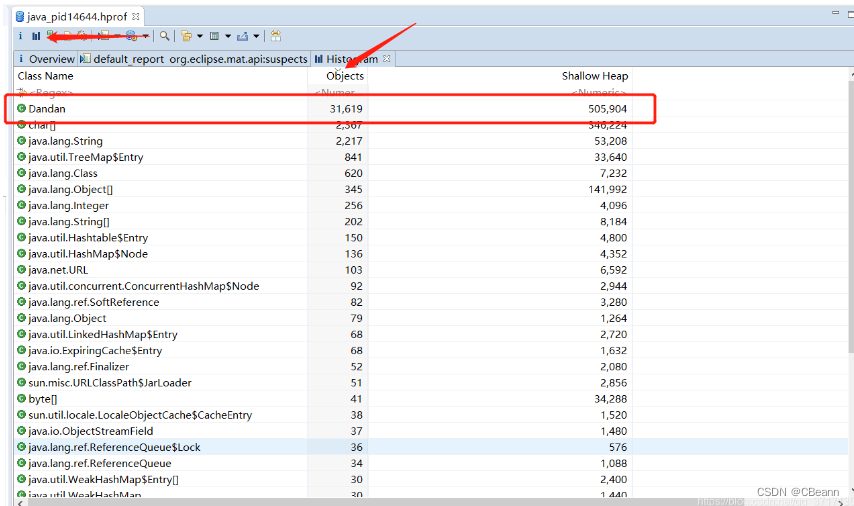The image size is (854, 506).
Task: Select the java.lang.ref.ReferenceQueue$Lock class name
Action: (114, 447)
